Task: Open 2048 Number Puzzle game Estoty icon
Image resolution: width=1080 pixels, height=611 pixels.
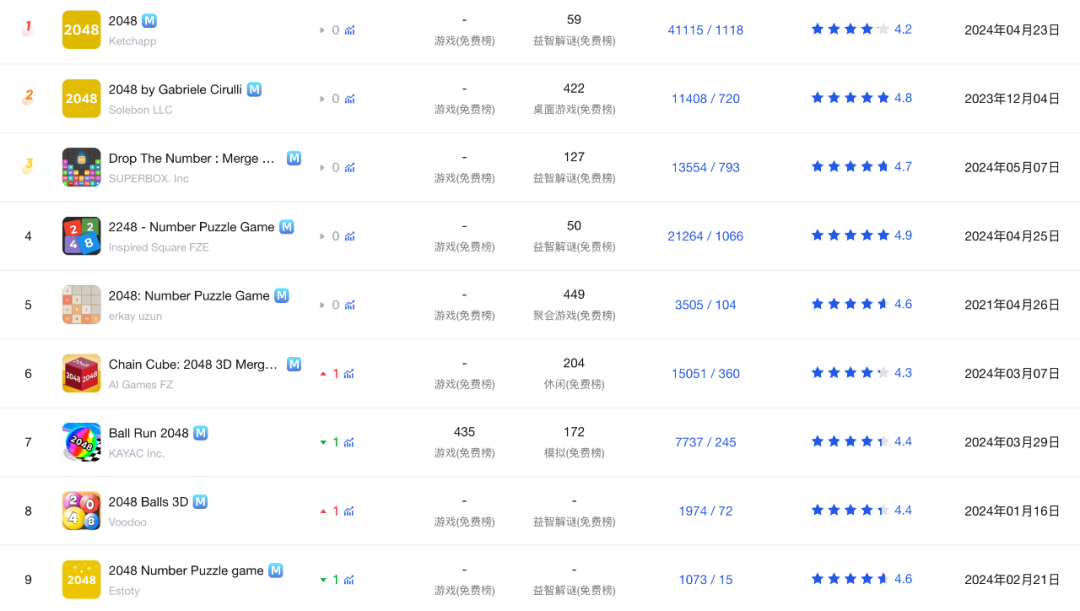Action: pos(81,579)
